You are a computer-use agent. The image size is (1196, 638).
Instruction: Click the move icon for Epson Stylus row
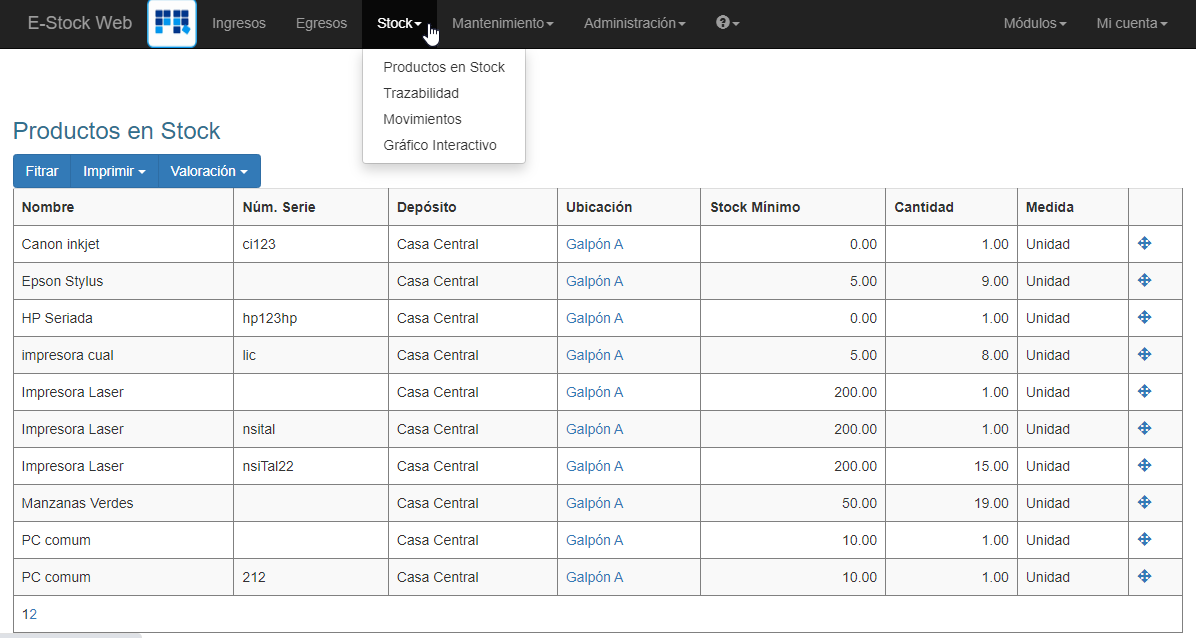(x=1143, y=281)
